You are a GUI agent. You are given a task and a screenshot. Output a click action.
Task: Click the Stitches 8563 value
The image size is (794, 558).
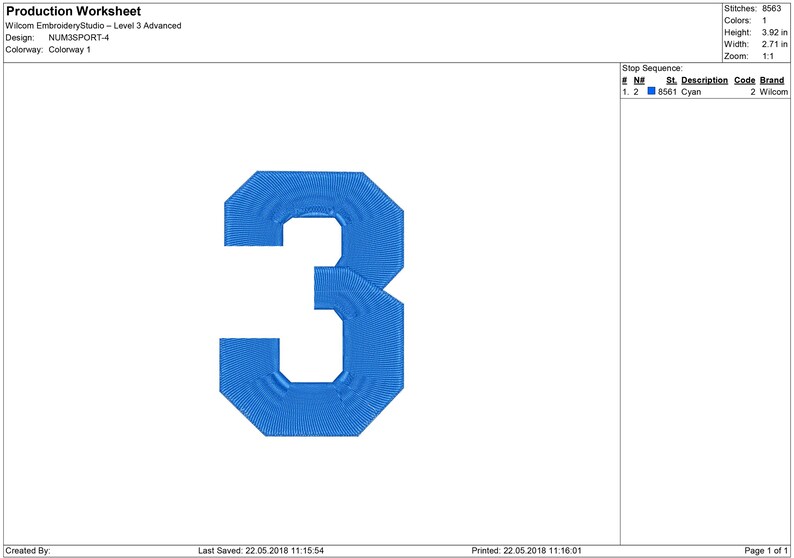[x=772, y=8]
